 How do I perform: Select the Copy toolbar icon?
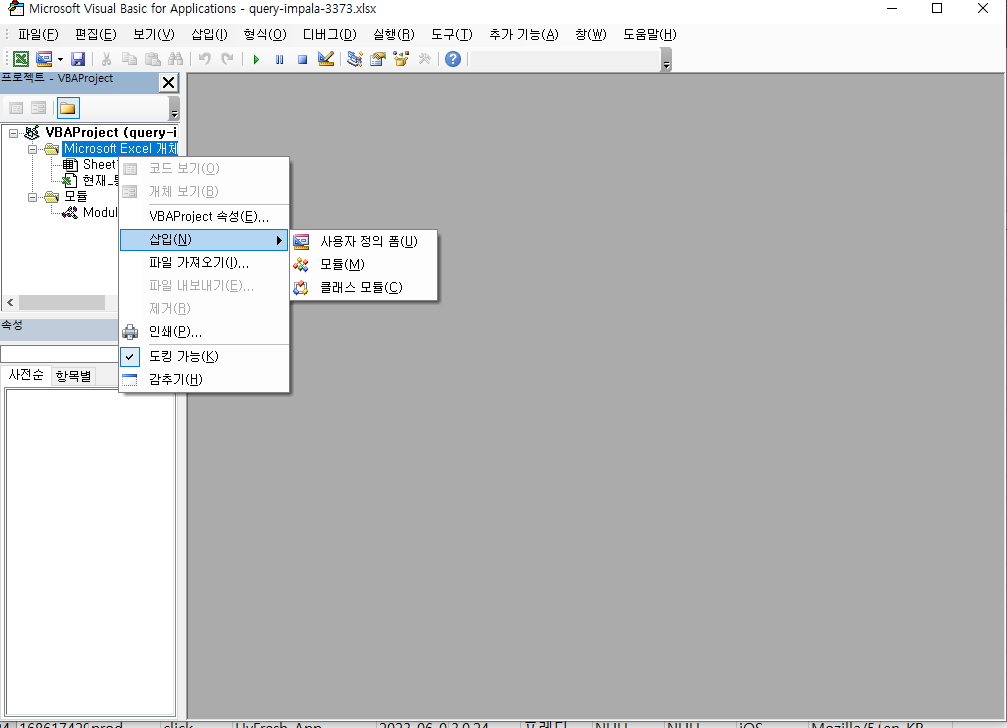[129, 59]
